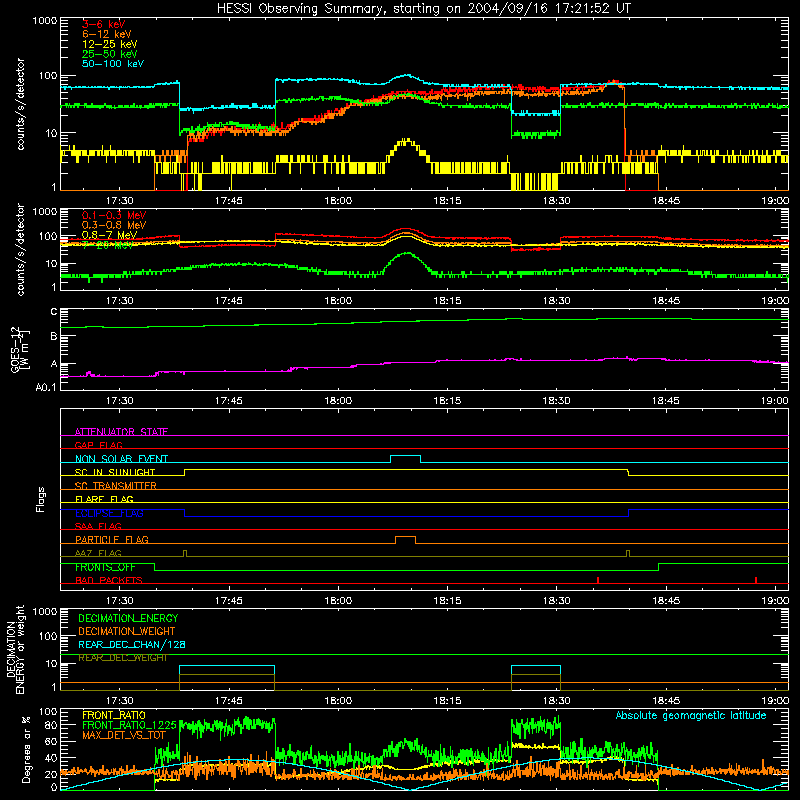
Task: Click the DECIMATION ENERGY or weight axis title
Action: tap(15, 649)
